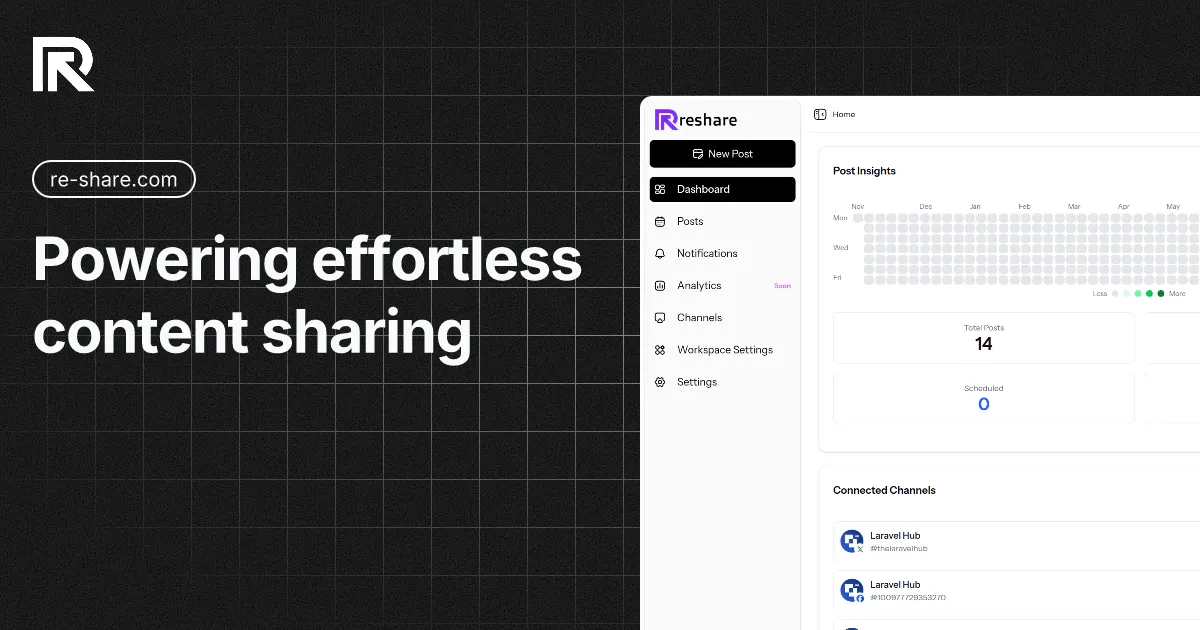The height and width of the screenshot is (630, 1200).
Task: Select the Analytics menu item
Action: (x=723, y=285)
